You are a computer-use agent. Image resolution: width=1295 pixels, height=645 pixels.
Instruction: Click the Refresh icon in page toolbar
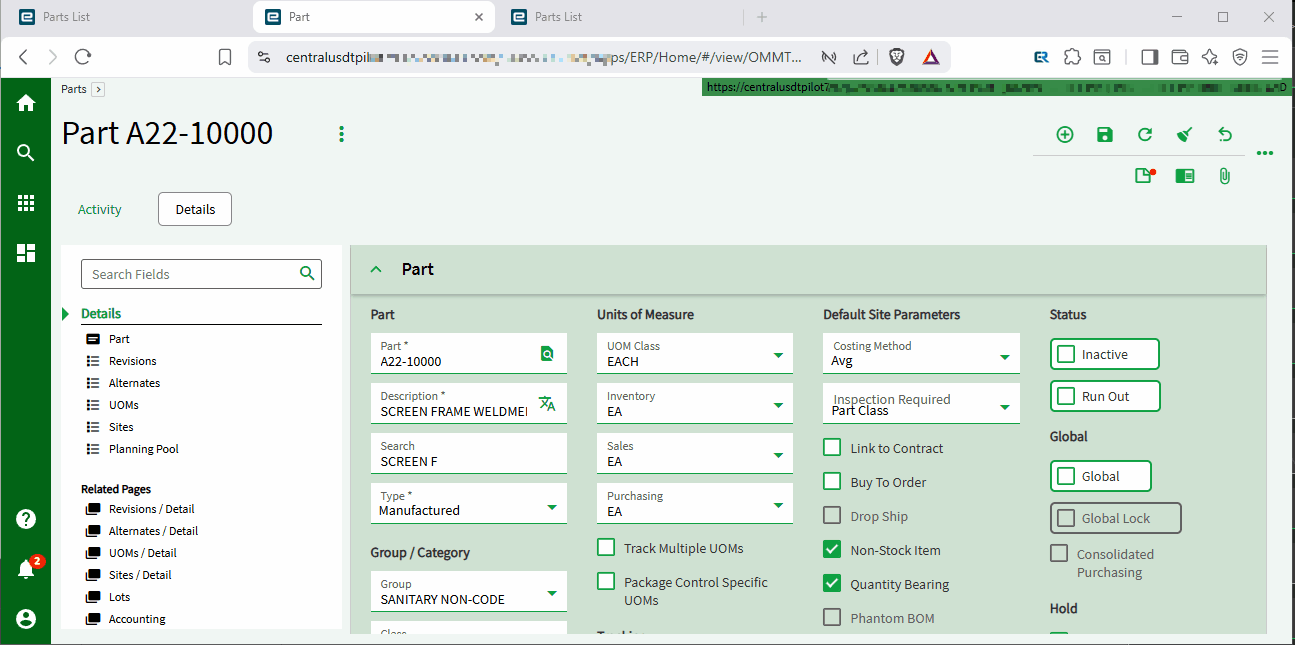[1145, 135]
